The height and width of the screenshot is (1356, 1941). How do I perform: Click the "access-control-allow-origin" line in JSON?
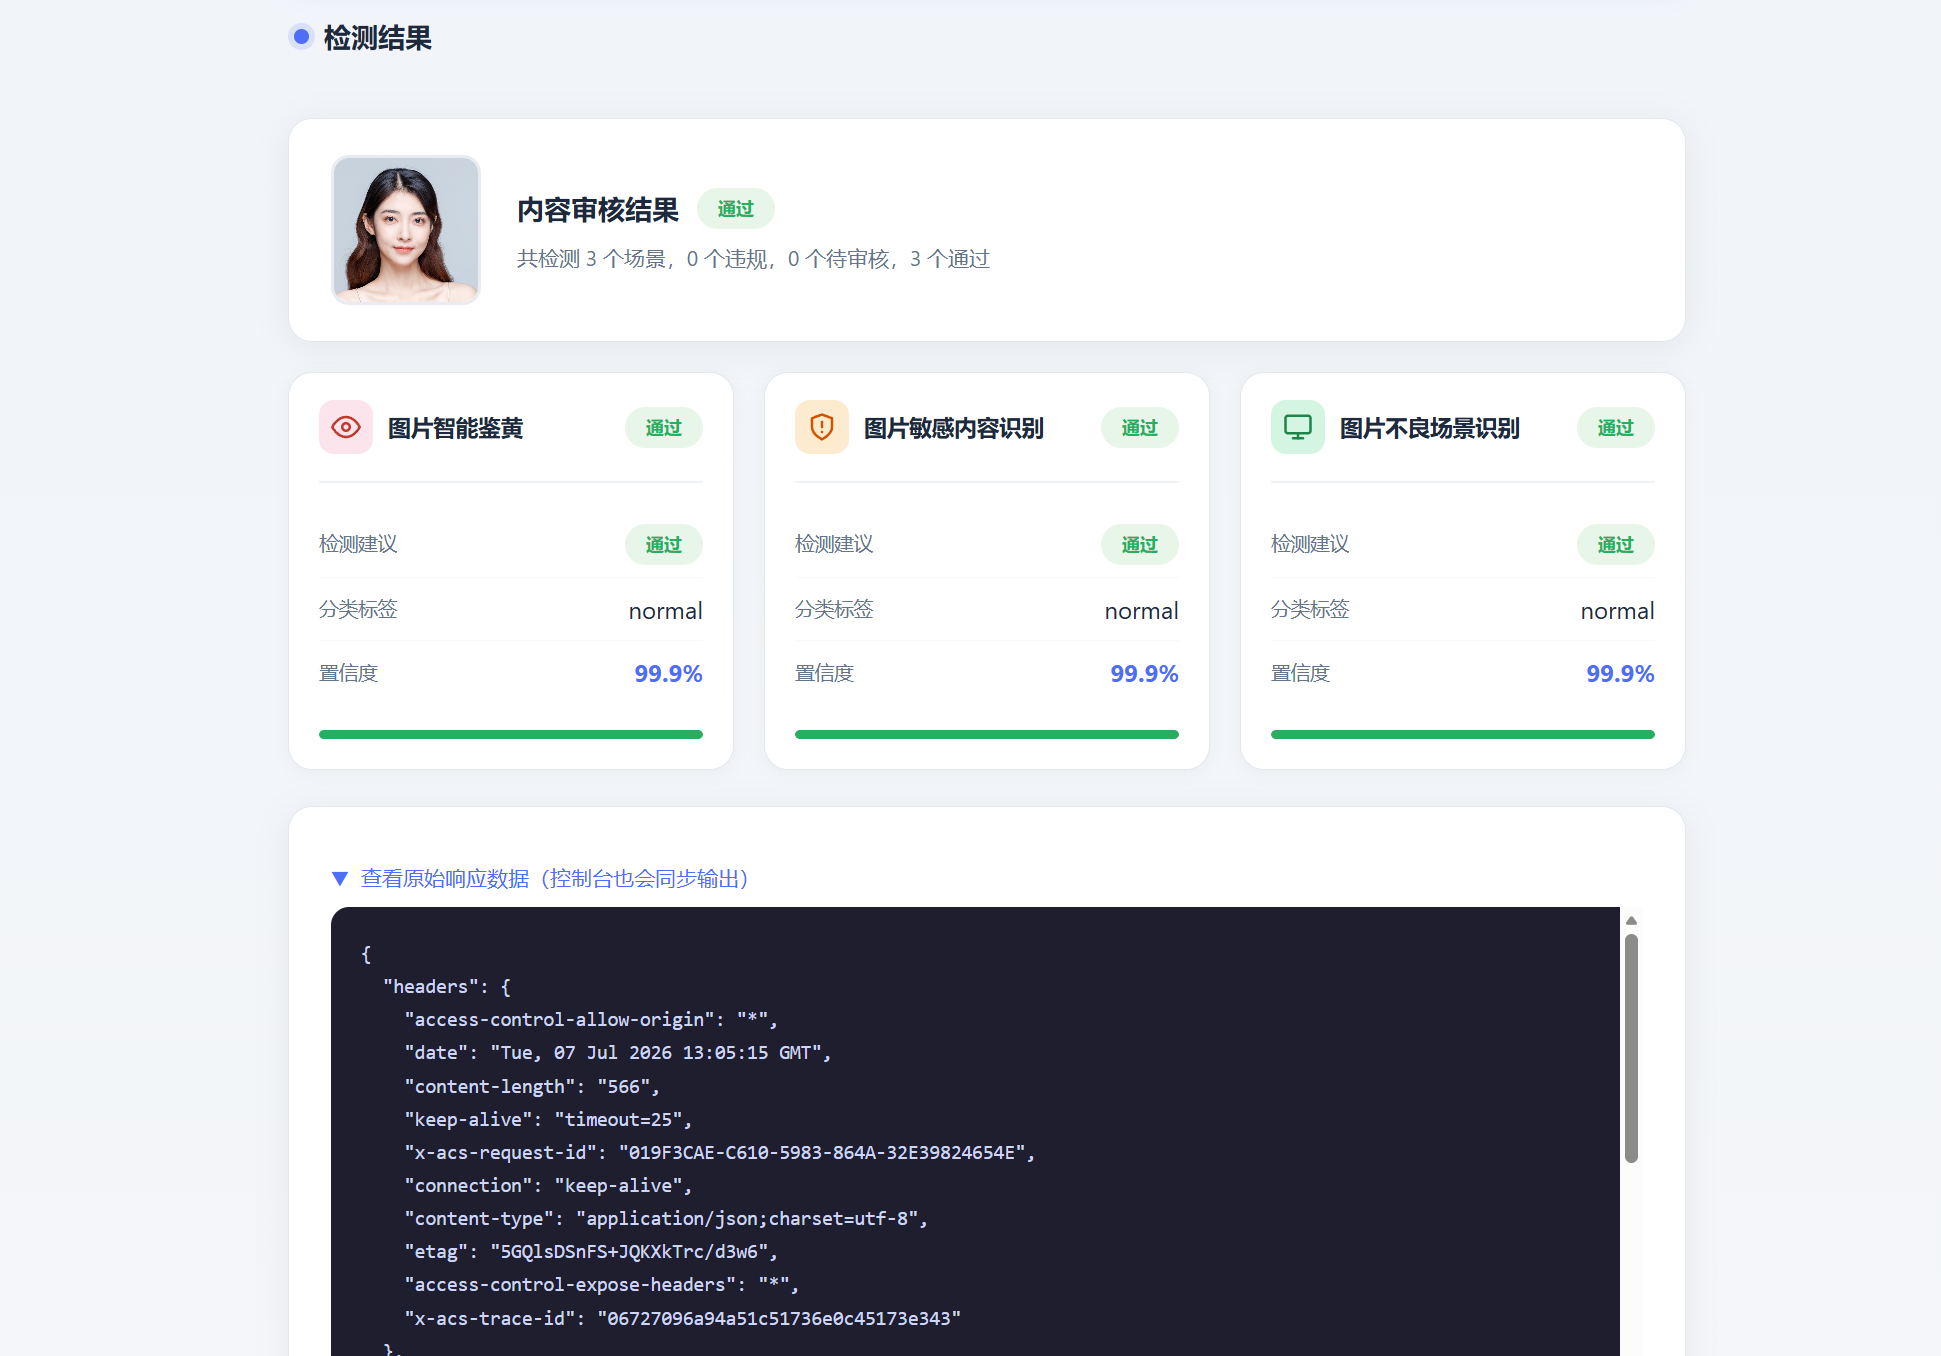(x=591, y=1020)
